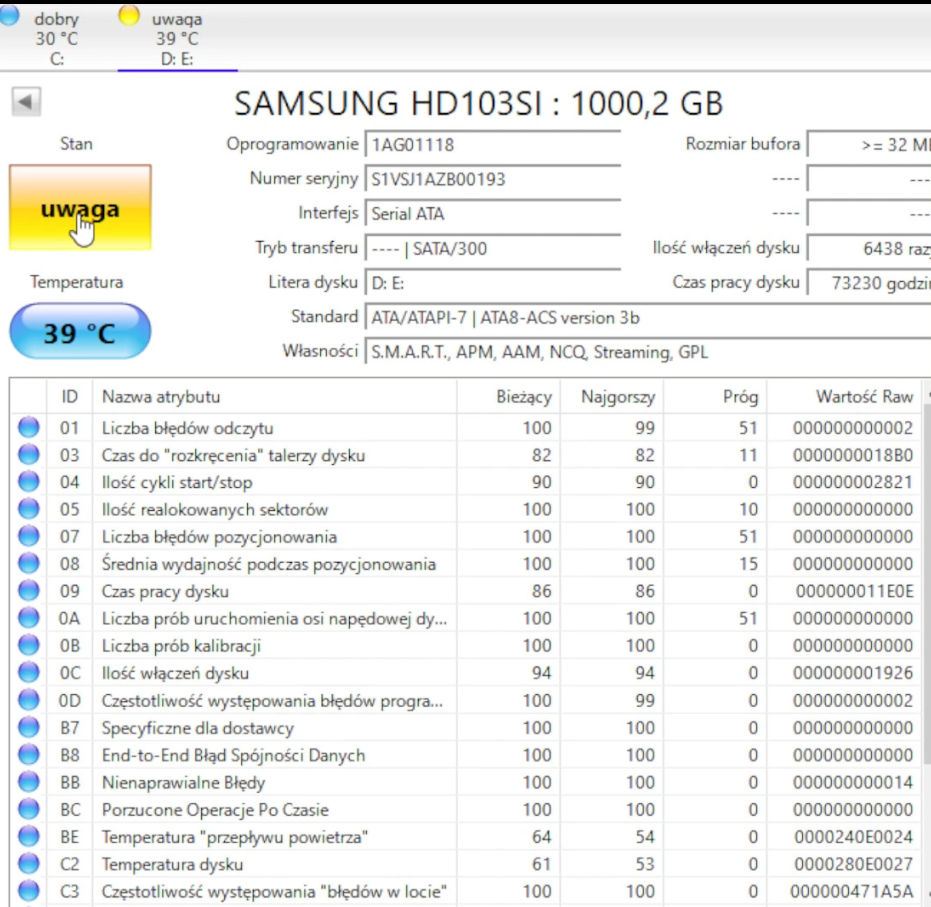Select the C: drive tab marked dobry
Screen dimensions: 931x907
[x=48, y=37]
